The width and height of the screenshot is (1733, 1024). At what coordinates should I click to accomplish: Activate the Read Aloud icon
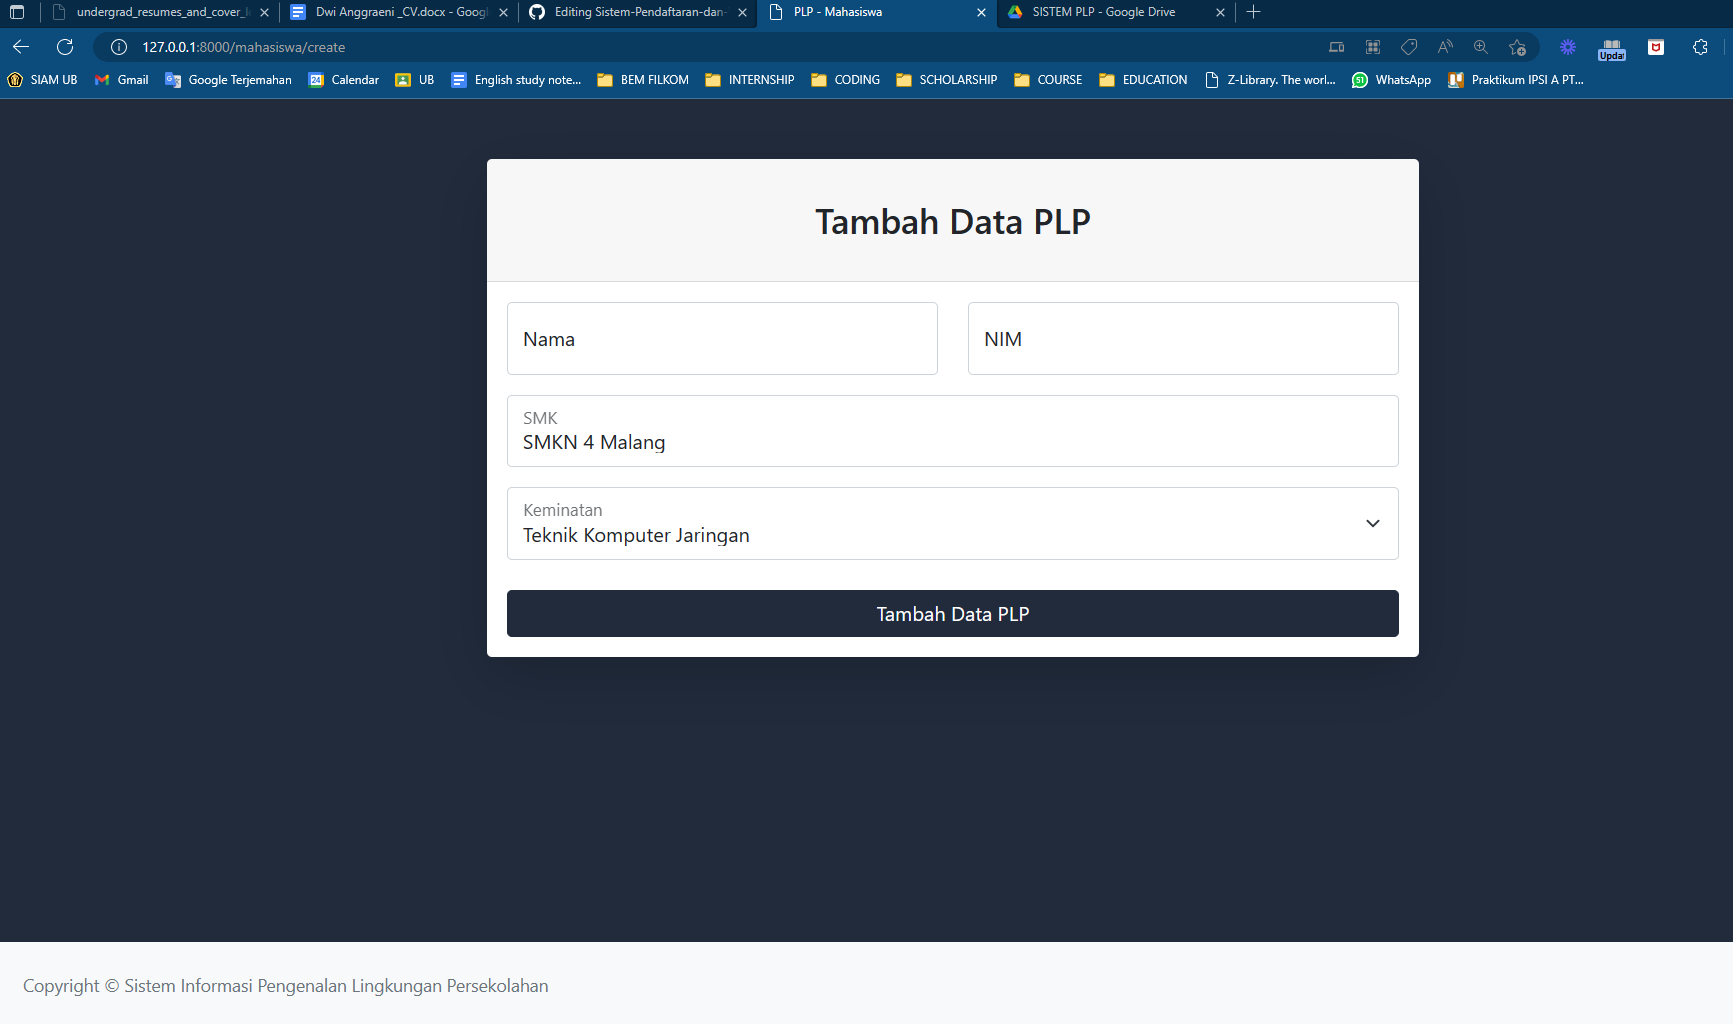[1445, 47]
